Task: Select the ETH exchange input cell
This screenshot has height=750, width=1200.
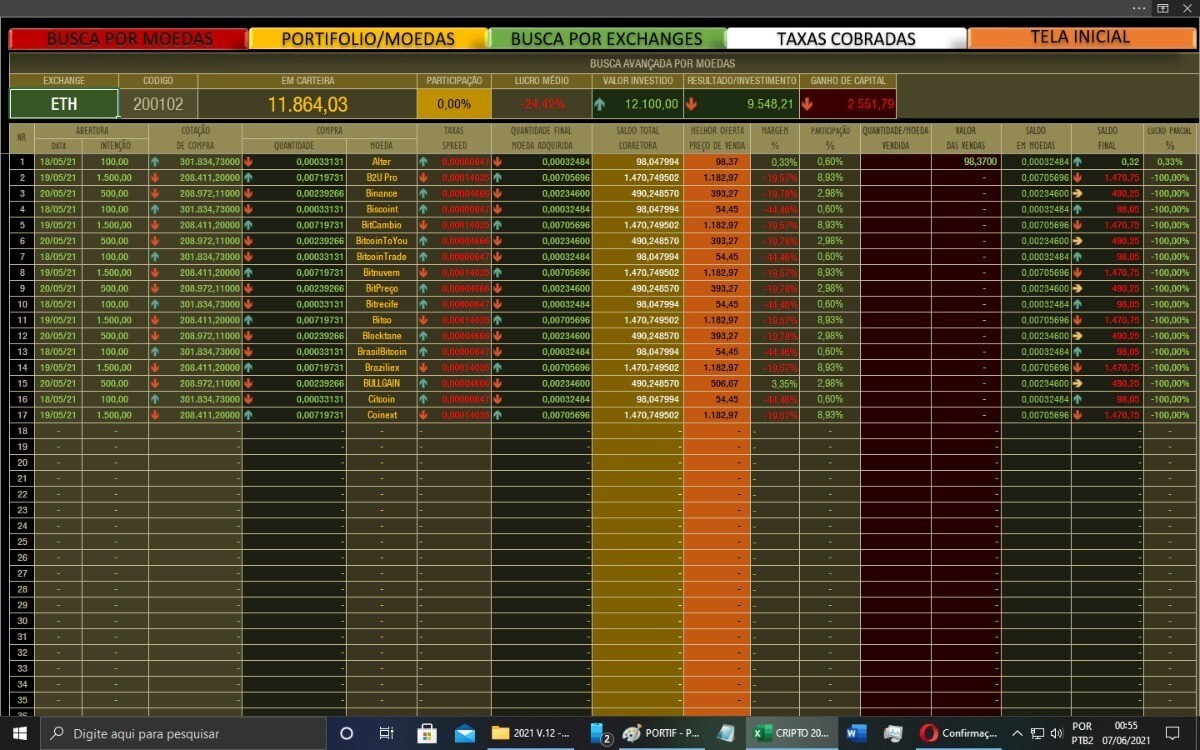Action: coord(64,104)
